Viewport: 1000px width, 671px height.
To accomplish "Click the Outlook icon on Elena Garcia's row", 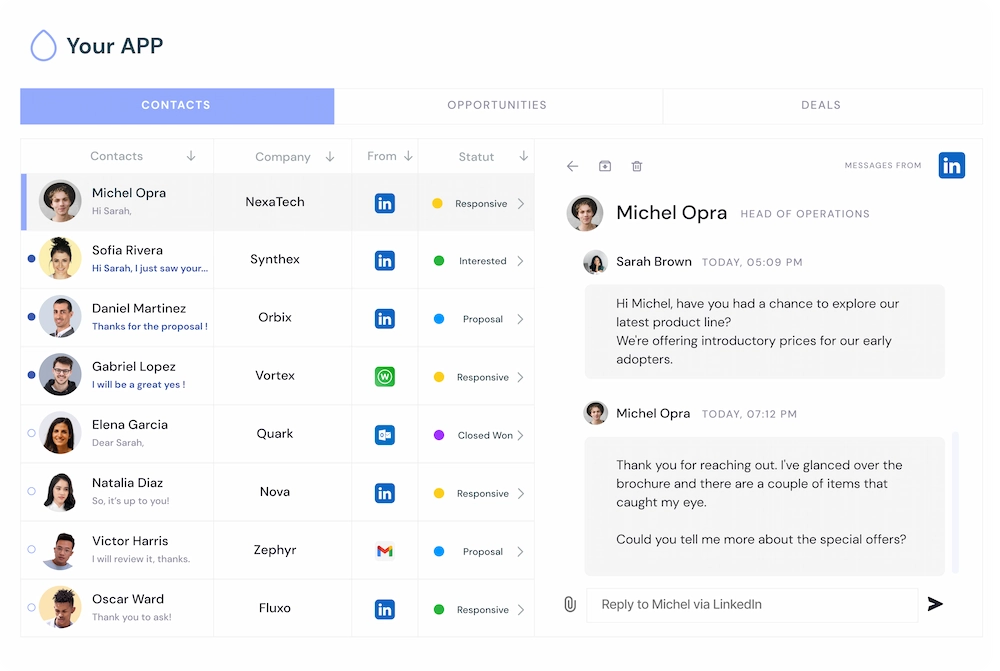I will tap(385, 434).
